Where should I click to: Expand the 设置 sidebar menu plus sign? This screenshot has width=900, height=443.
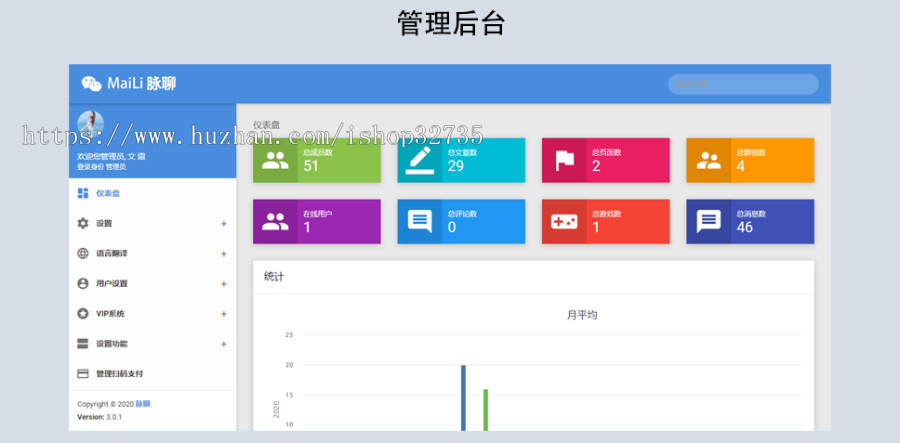[223, 224]
